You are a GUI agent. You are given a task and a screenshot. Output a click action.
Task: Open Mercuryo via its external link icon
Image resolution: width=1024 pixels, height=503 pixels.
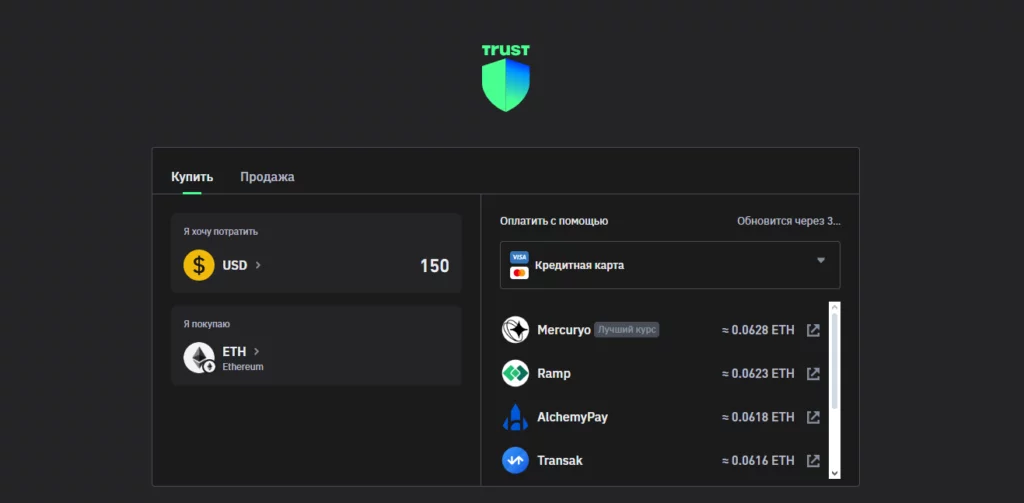[x=813, y=330]
